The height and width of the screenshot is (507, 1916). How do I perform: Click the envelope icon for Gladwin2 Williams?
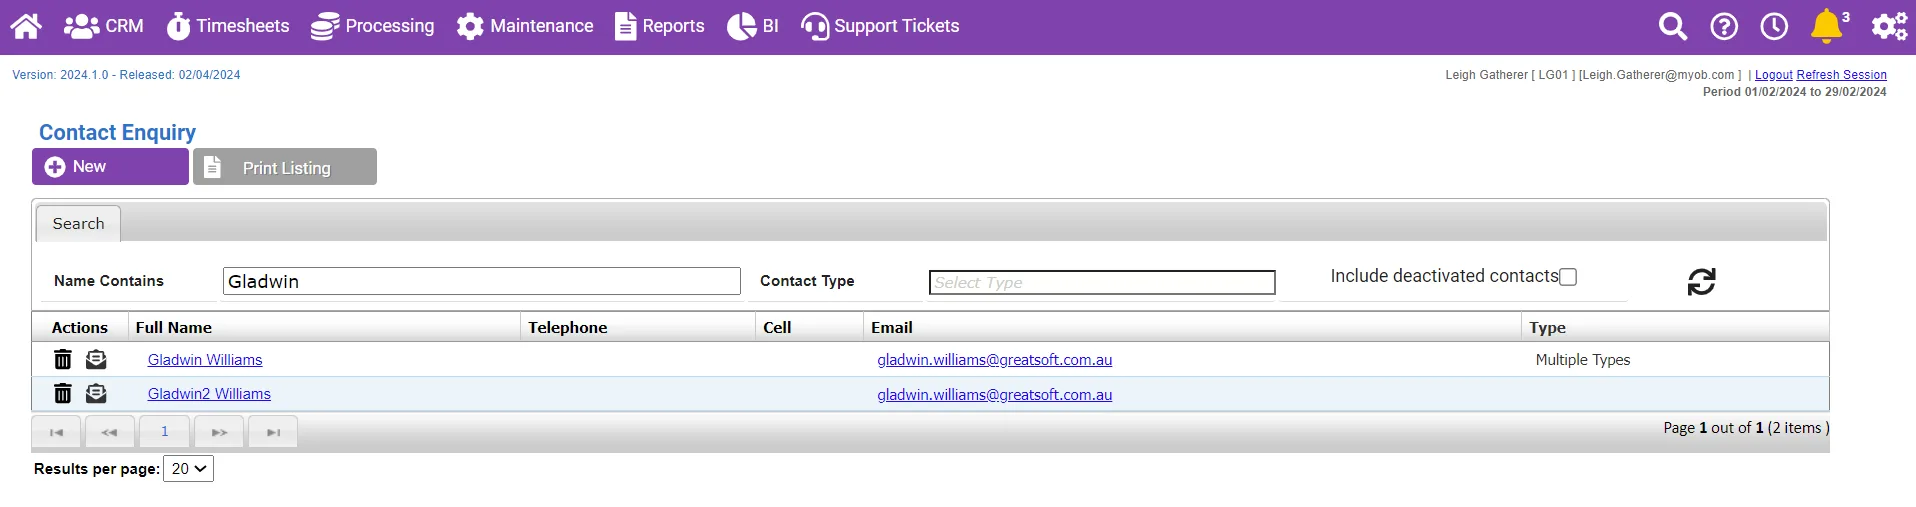click(96, 393)
